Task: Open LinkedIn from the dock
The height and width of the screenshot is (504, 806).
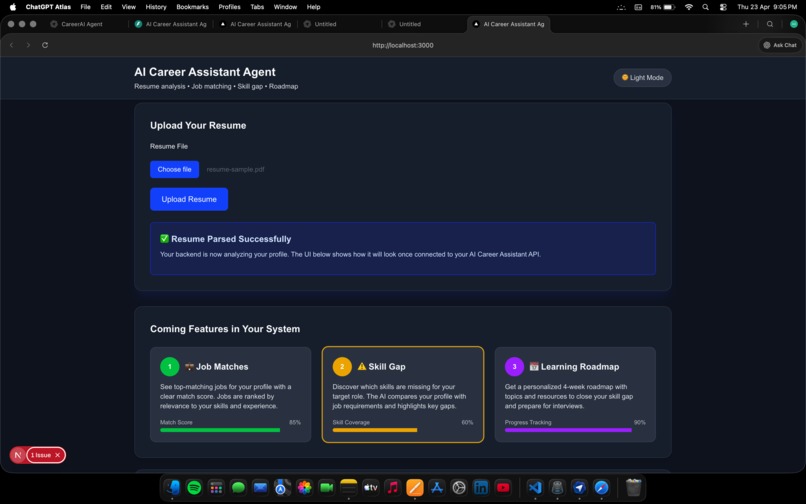Action: 481,487
